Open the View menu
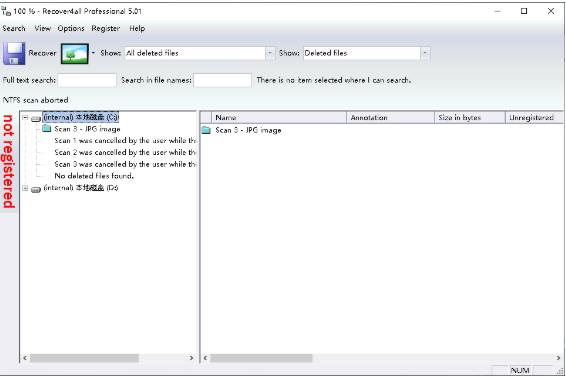 [43, 28]
